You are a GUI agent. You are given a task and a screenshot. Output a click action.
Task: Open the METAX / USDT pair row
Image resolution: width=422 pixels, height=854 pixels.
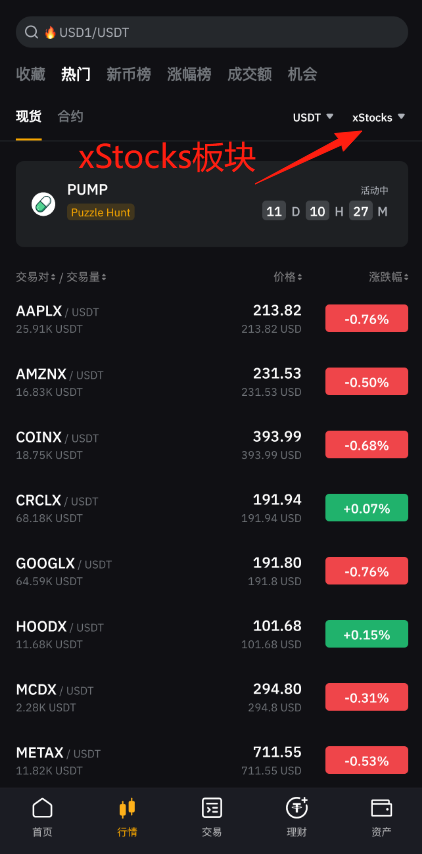click(212, 760)
